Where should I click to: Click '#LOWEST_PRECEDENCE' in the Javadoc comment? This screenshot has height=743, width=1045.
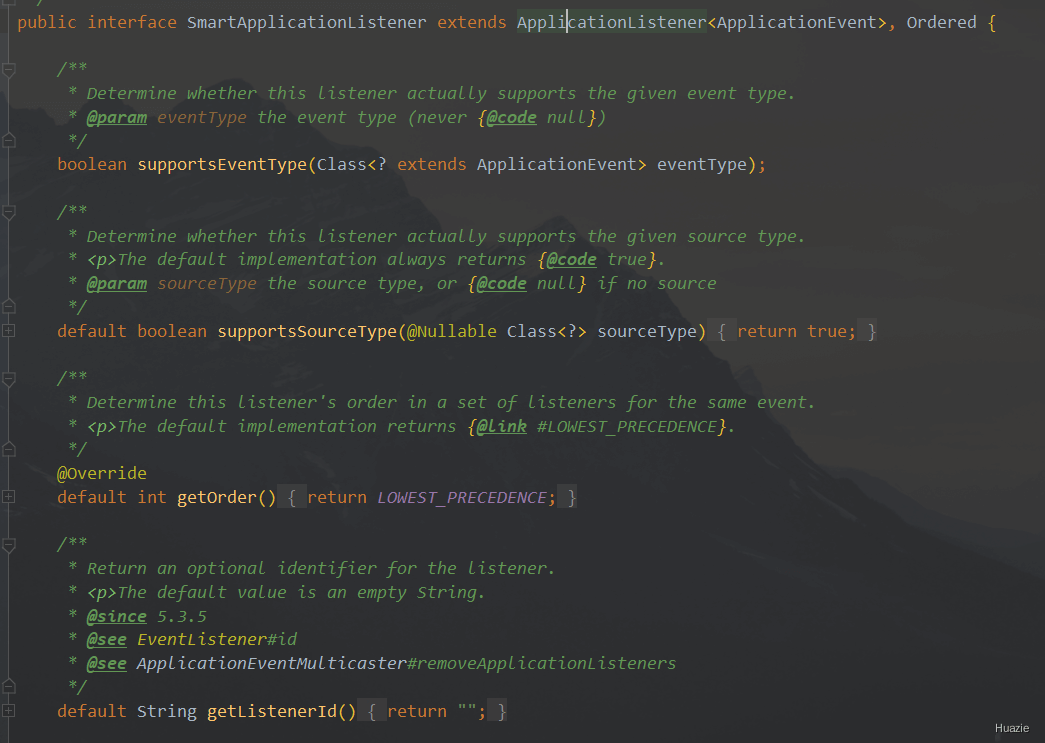[627, 426]
